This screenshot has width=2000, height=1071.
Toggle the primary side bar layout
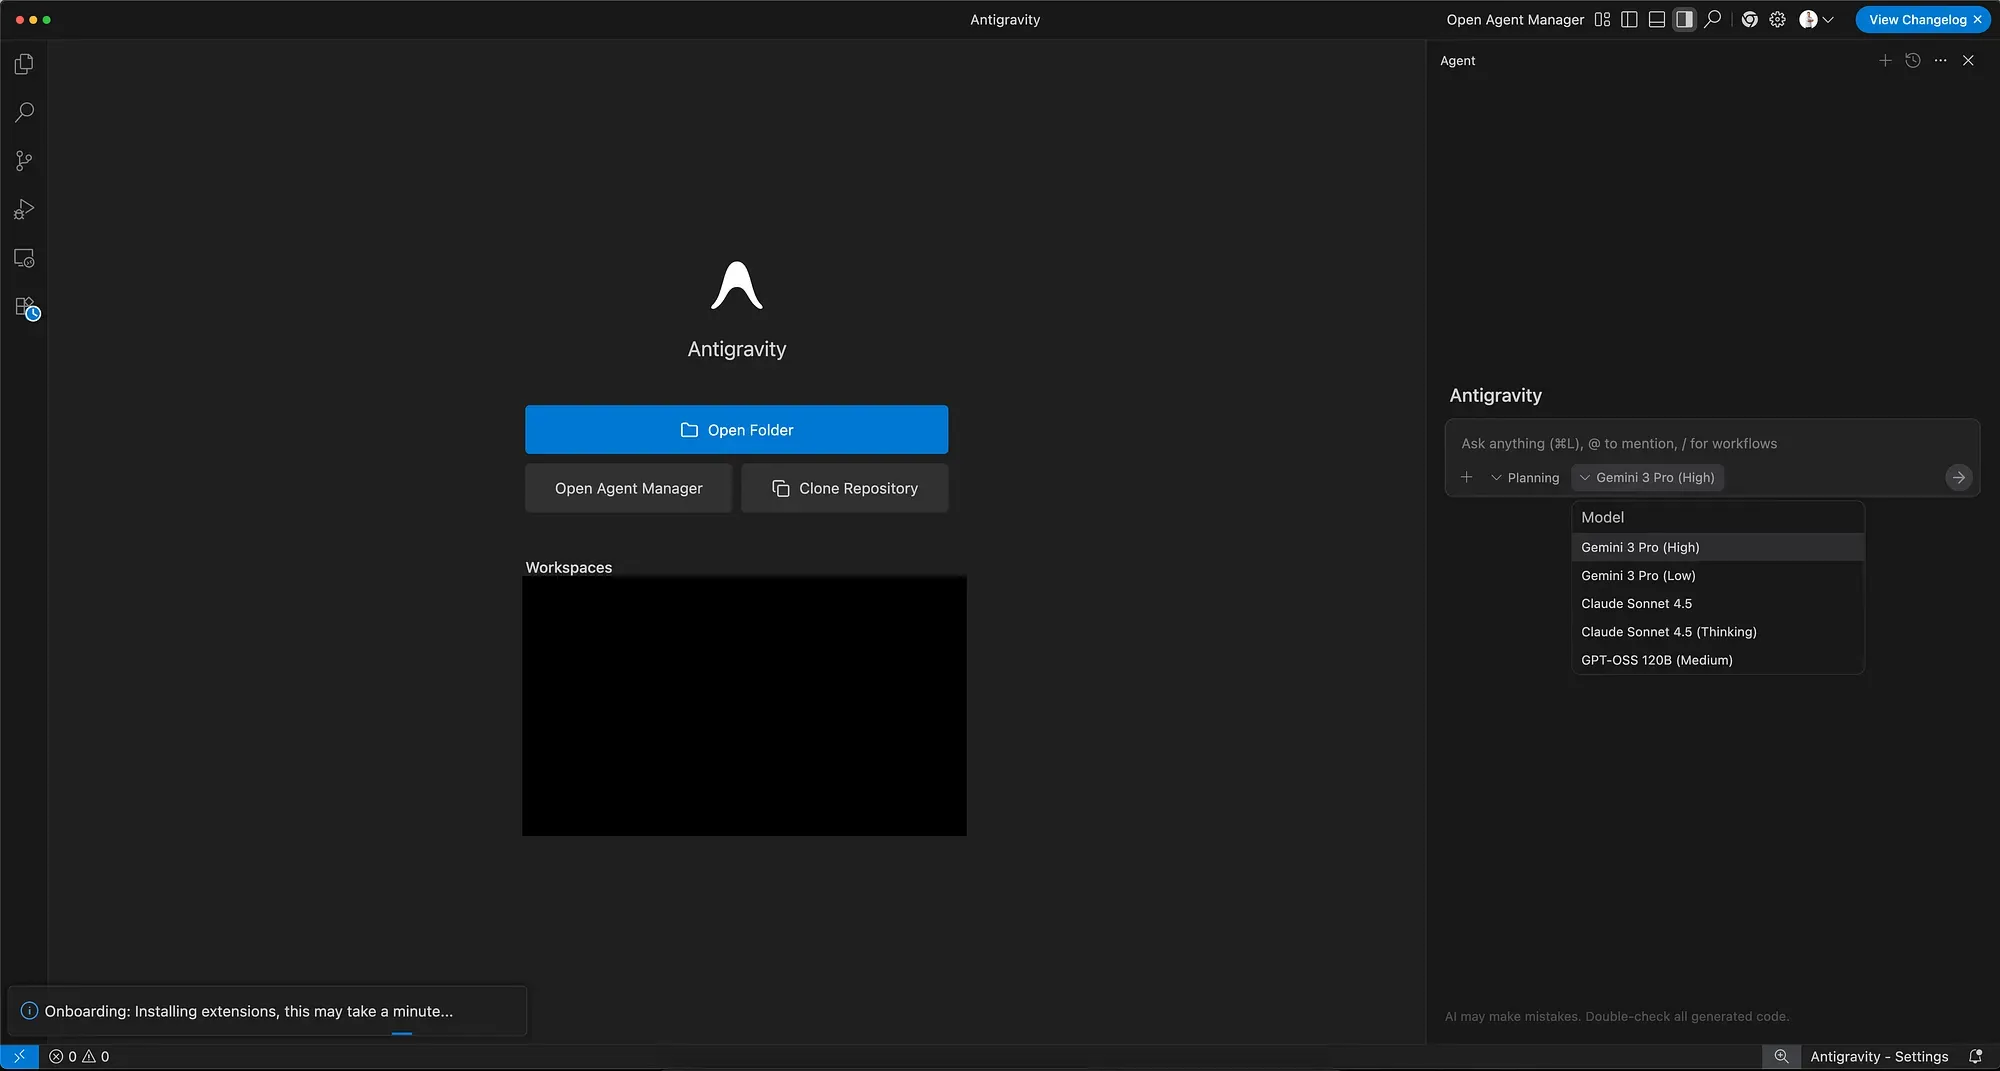[1629, 19]
